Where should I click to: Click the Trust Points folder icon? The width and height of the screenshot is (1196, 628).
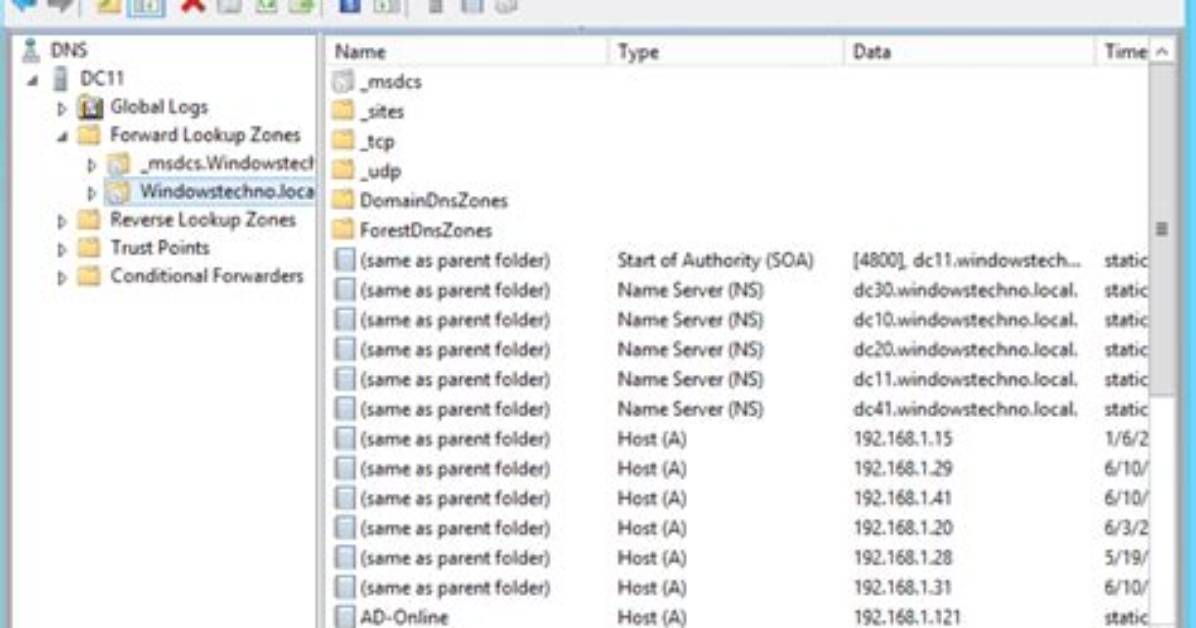(x=90, y=248)
